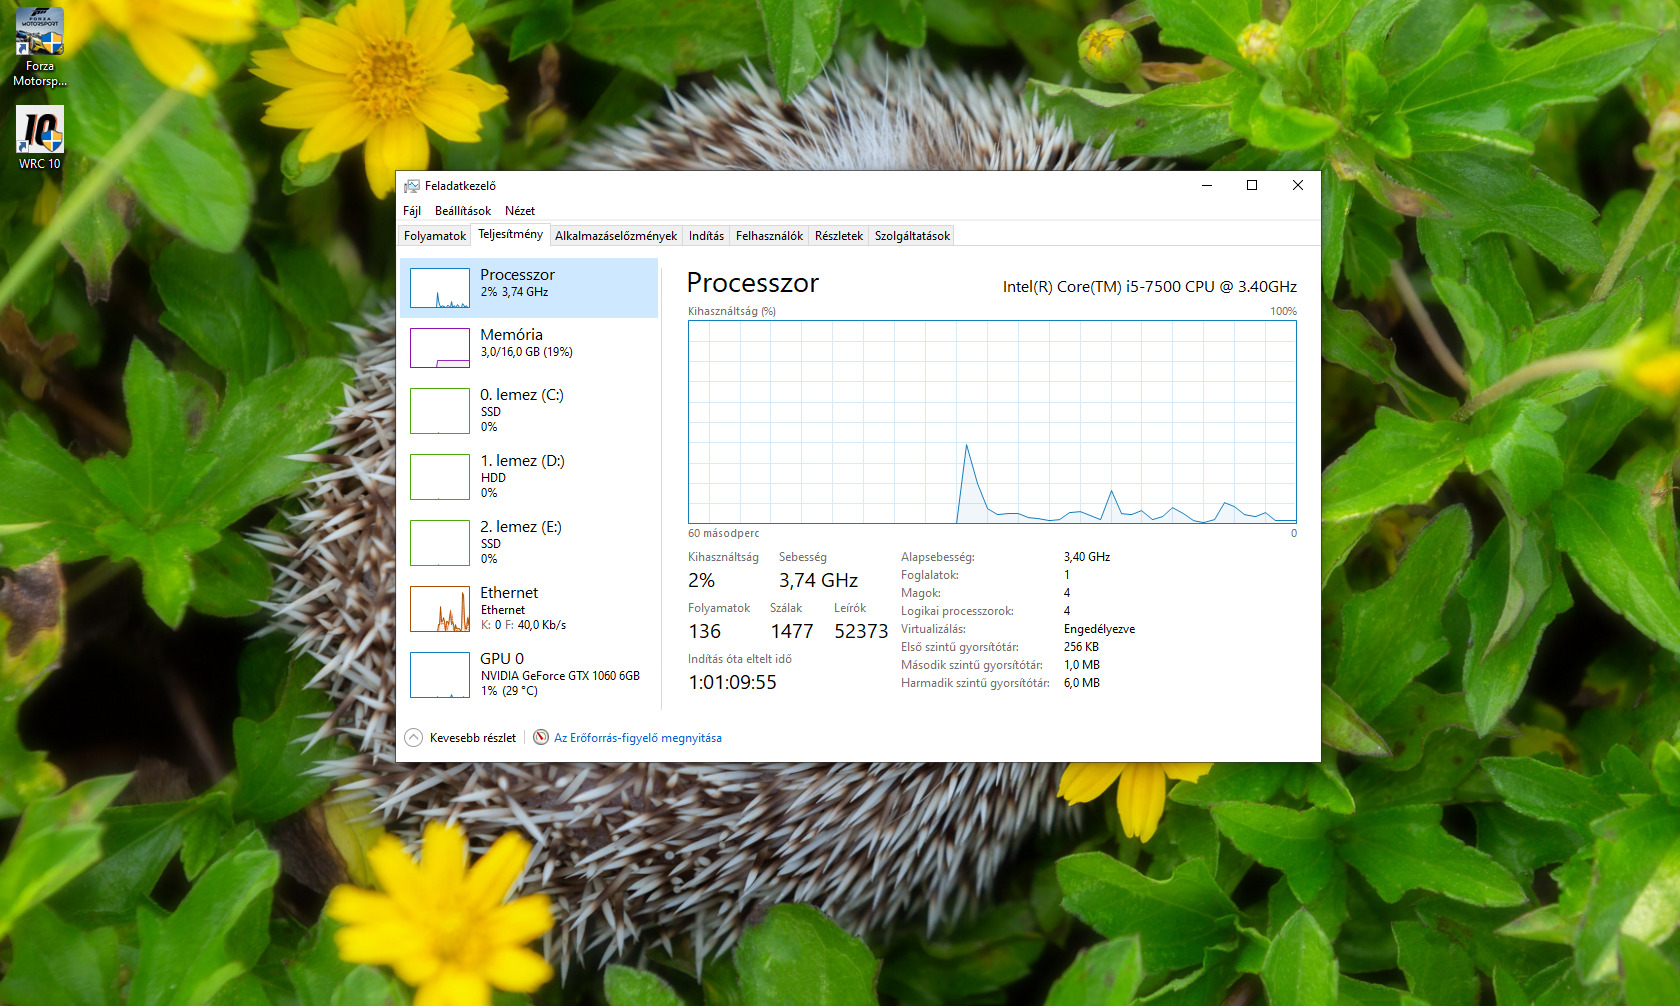
Task: Minimize the Feladatkezelő window
Action: tap(1207, 185)
